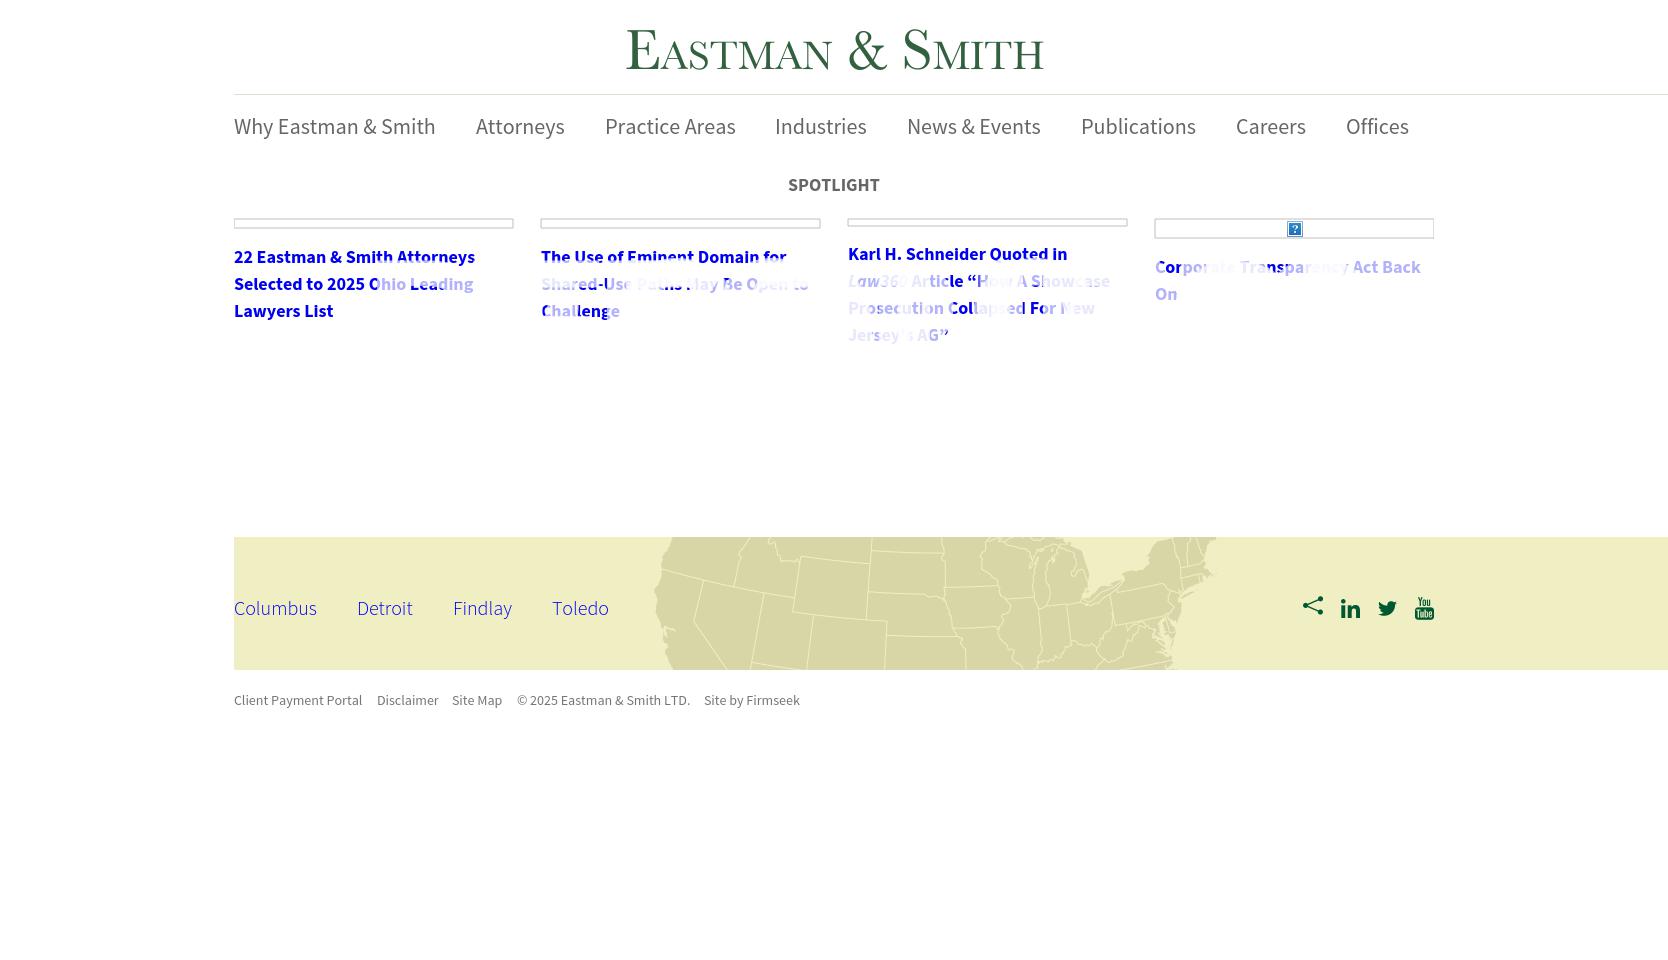Viewport: 1668px width, 960px height.
Task: Open the Ohio Leading Lawyers List article
Action: click(354, 284)
